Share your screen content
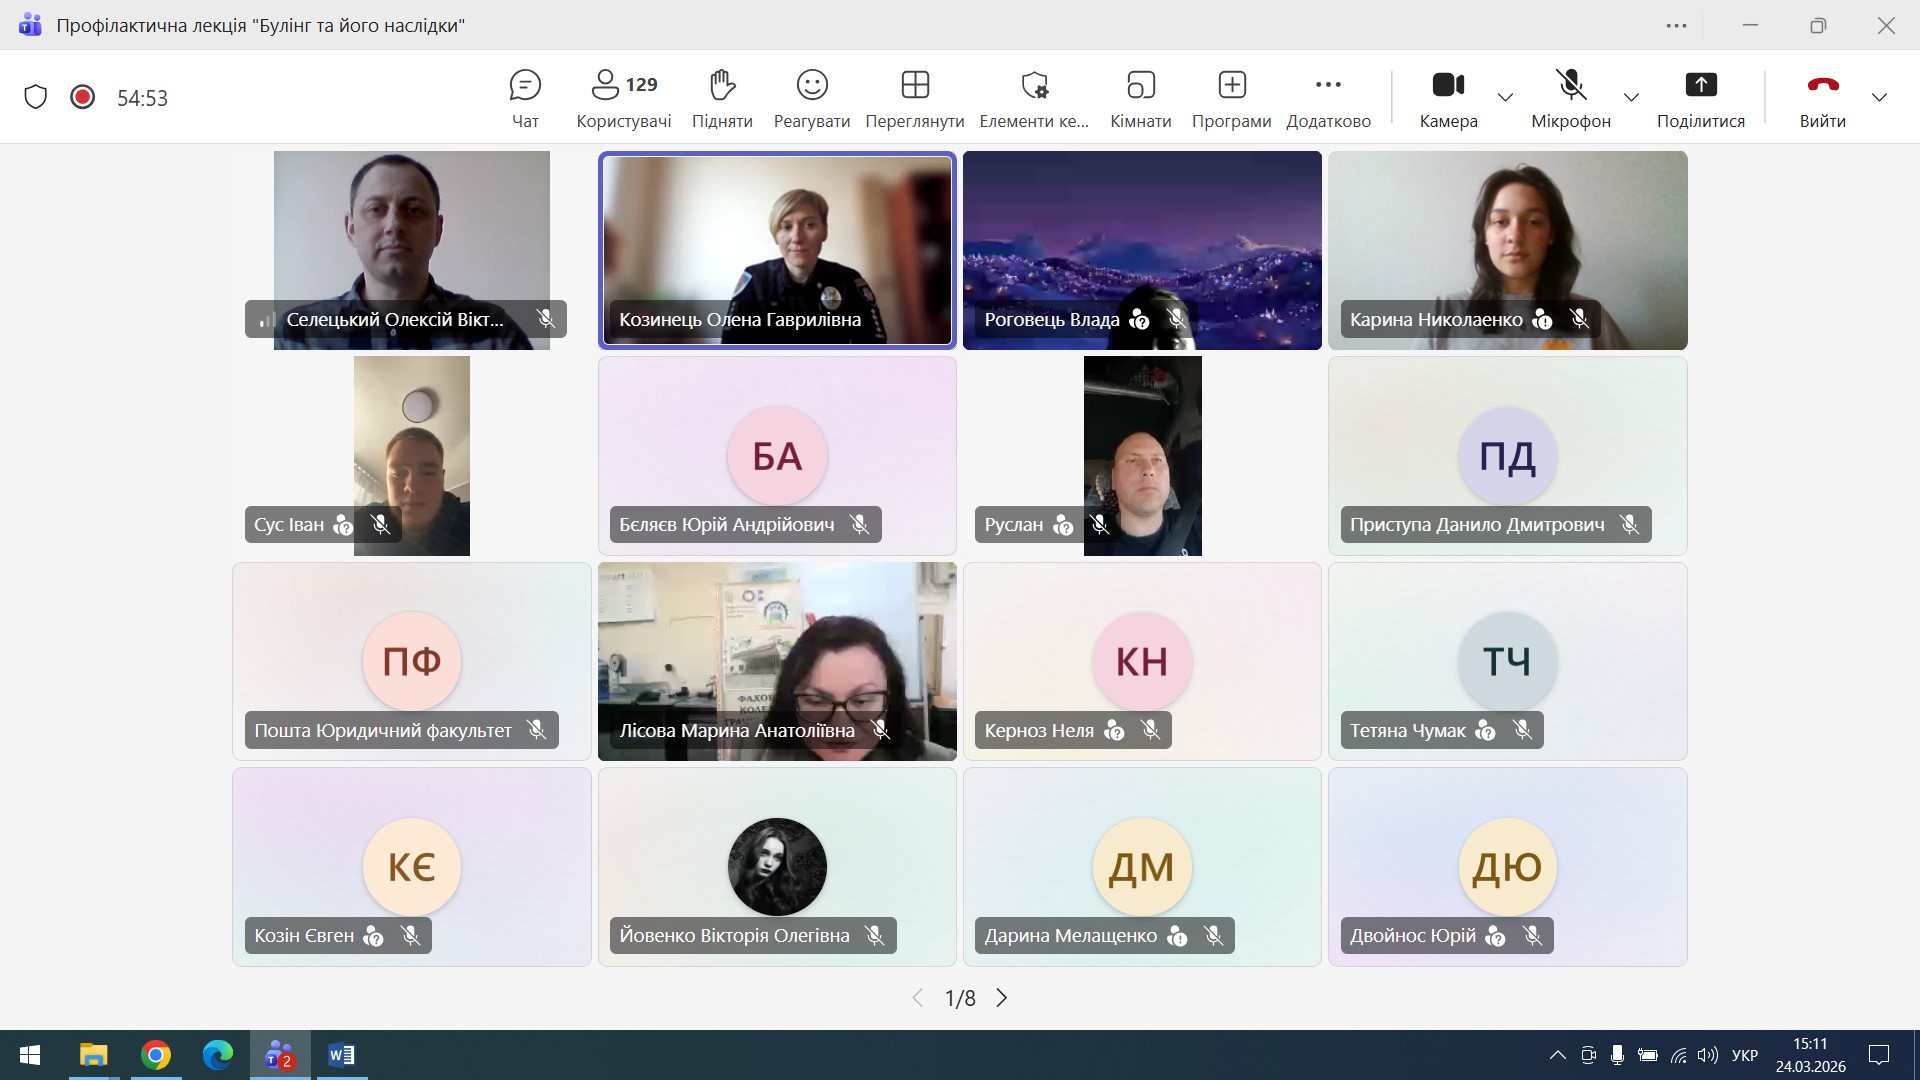1920x1080 pixels. point(1700,98)
